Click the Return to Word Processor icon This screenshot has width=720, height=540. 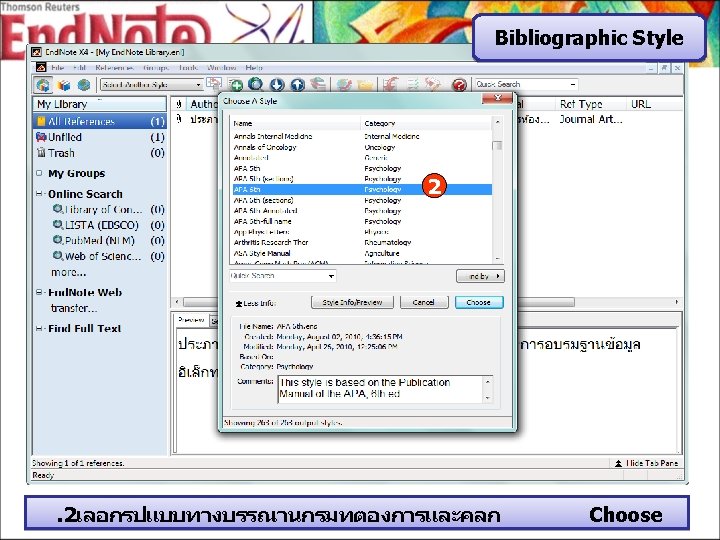(433, 84)
